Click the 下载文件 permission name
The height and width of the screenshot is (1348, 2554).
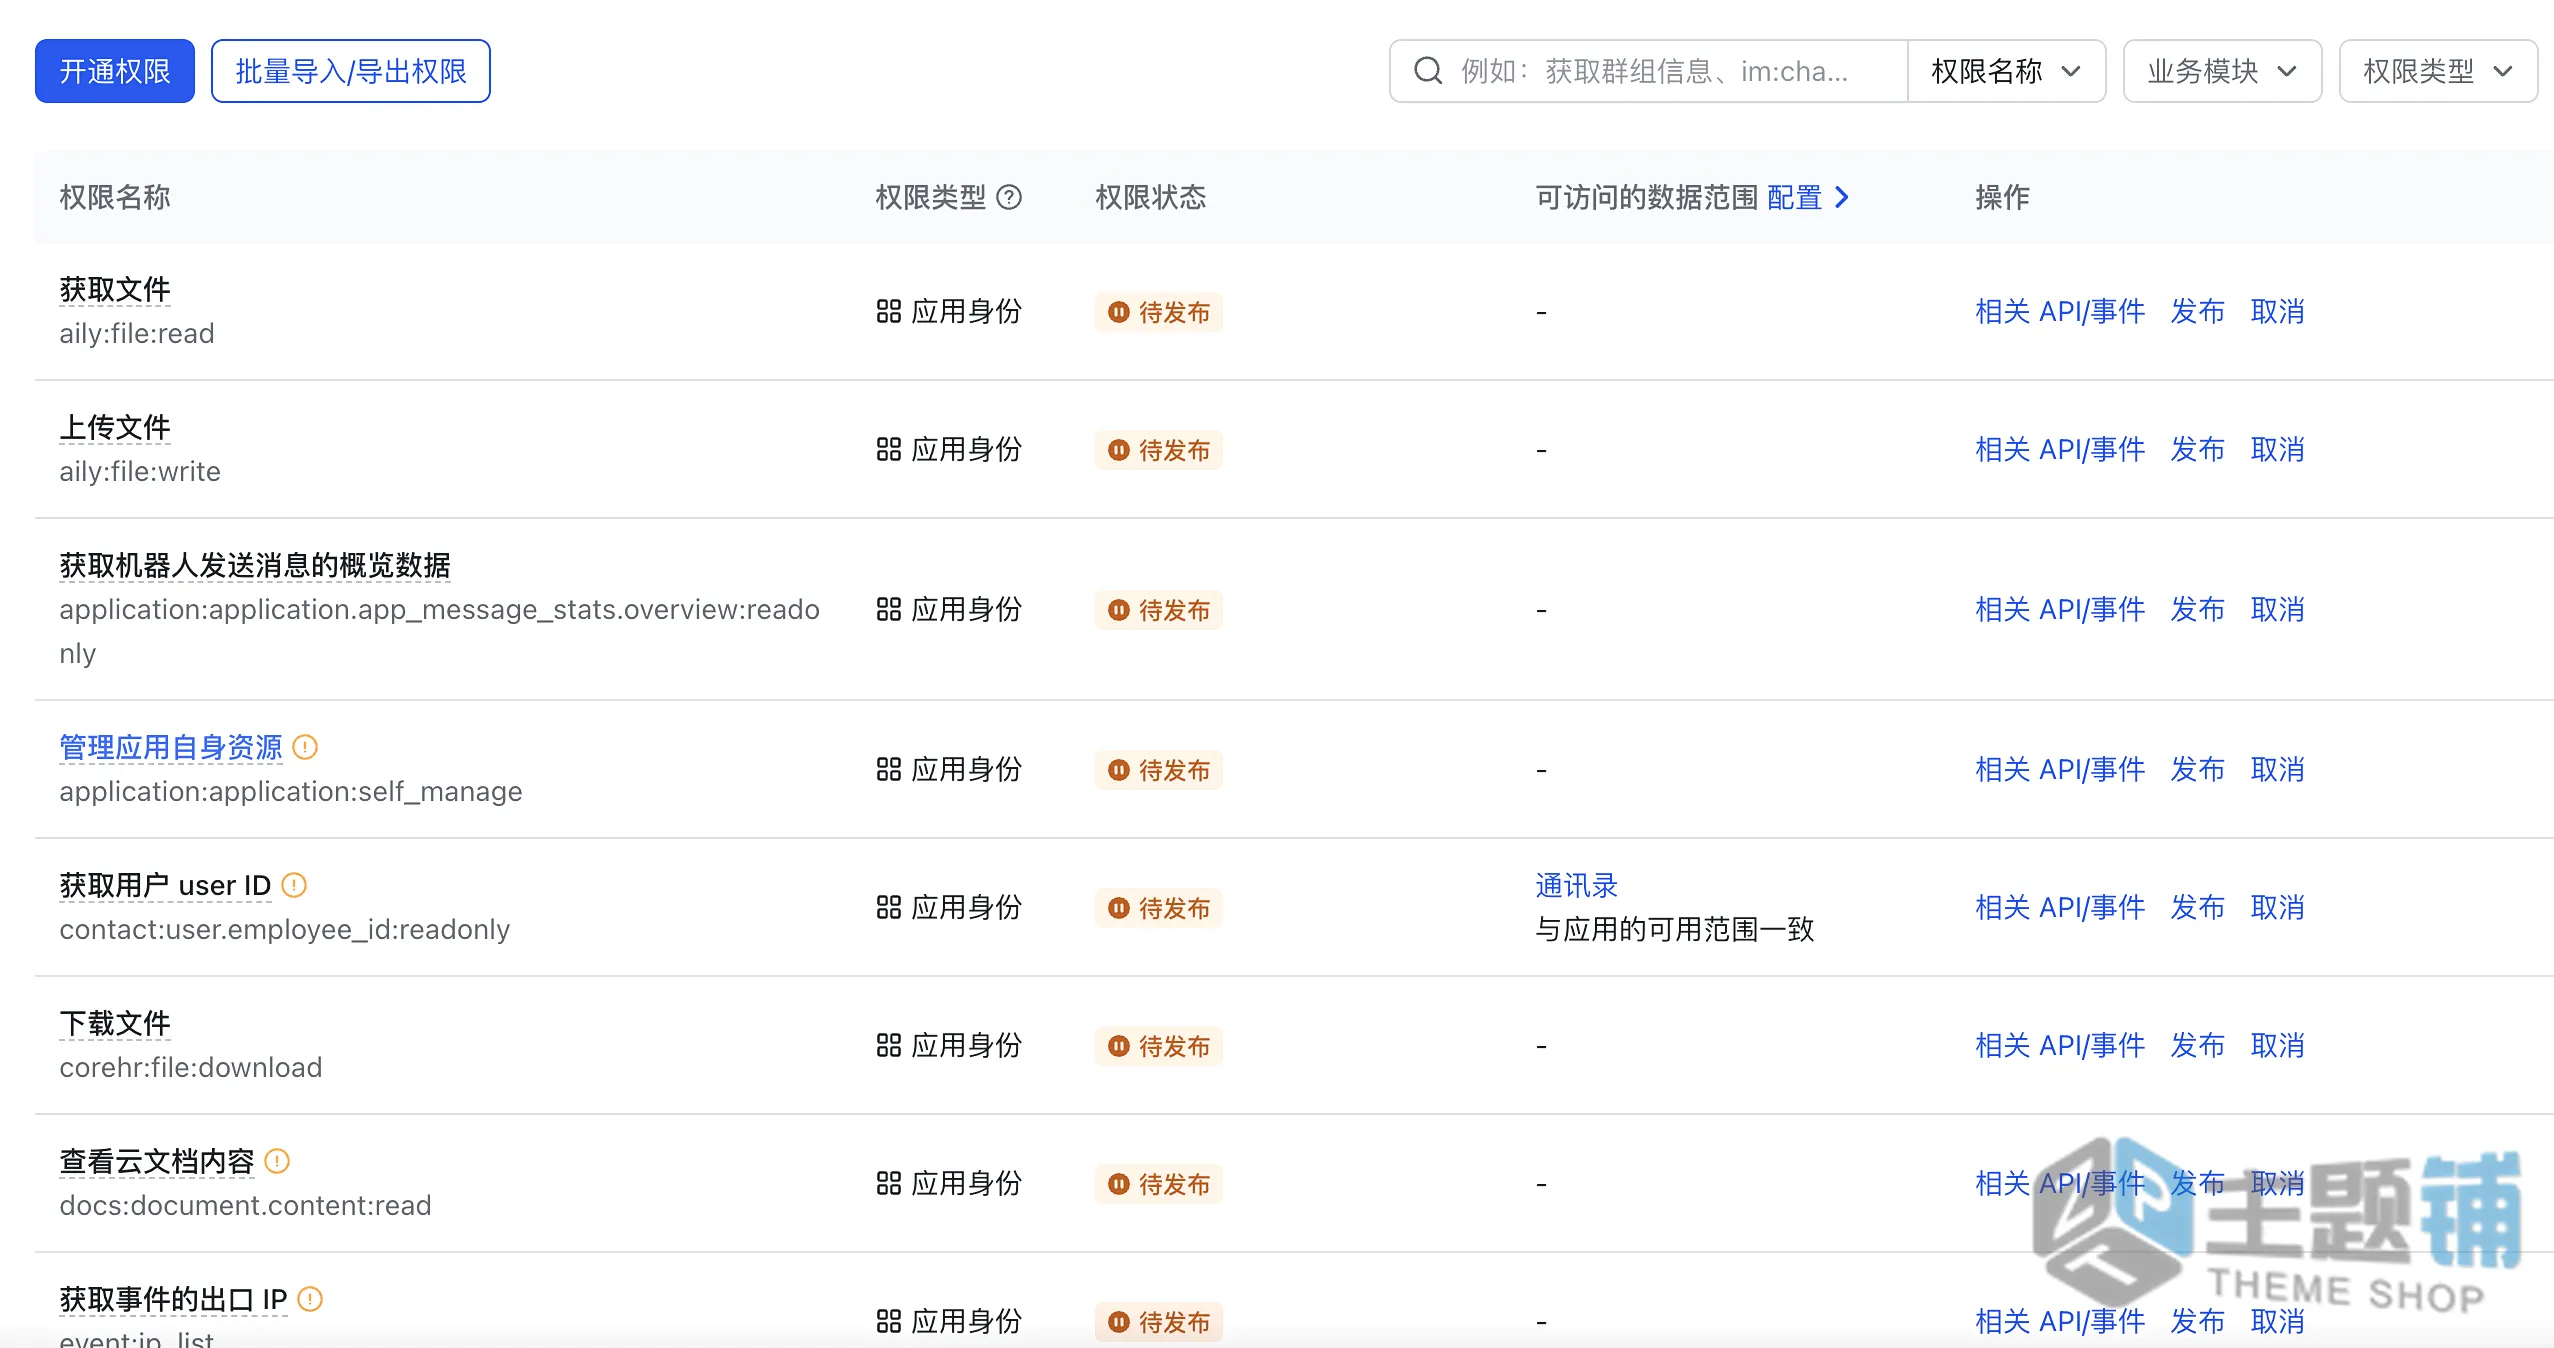click(x=115, y=1023)
